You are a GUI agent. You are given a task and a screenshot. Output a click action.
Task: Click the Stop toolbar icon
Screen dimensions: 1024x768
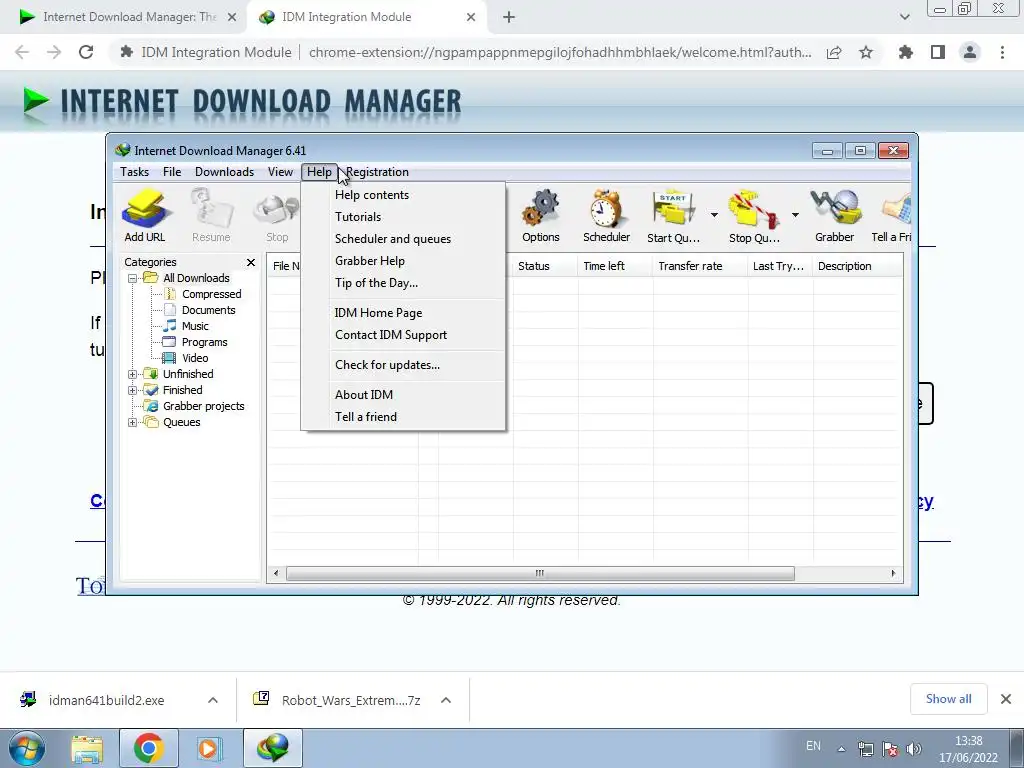(x=277, y=216)
